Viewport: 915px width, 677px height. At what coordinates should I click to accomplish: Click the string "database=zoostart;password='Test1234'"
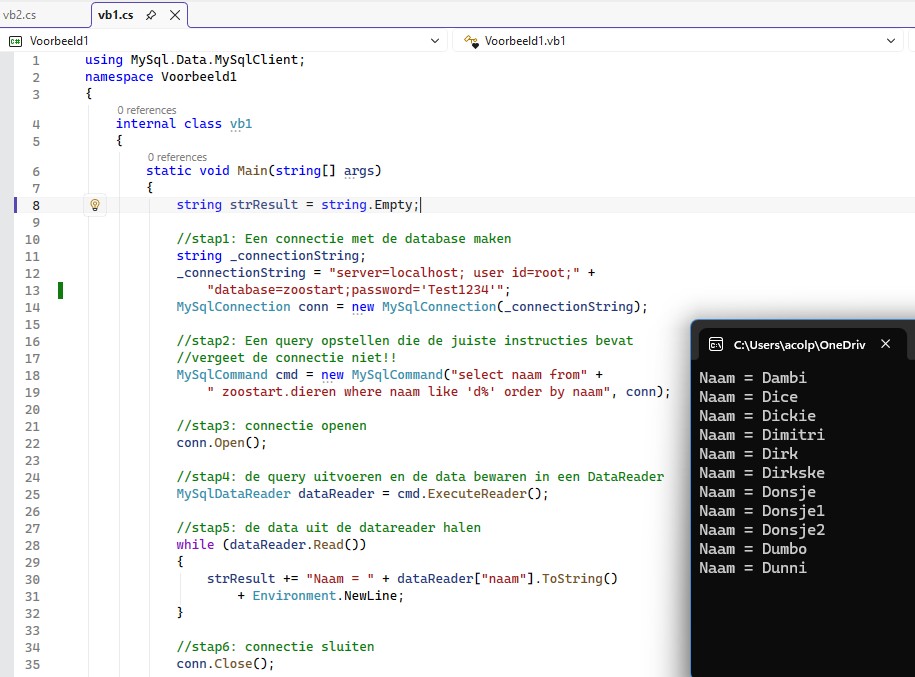355,289
